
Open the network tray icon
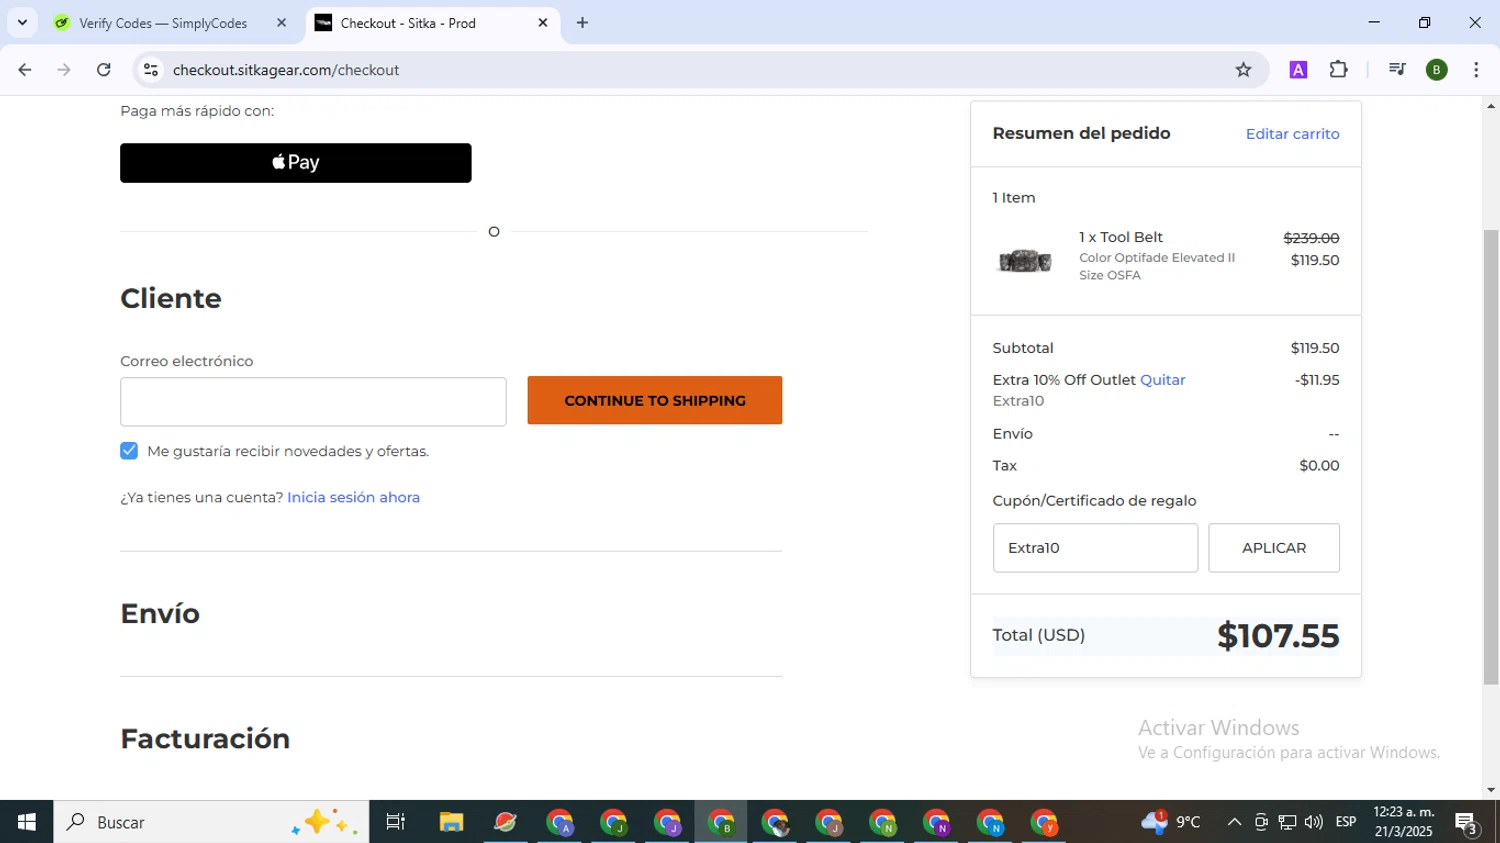(x=1287, y=822)
